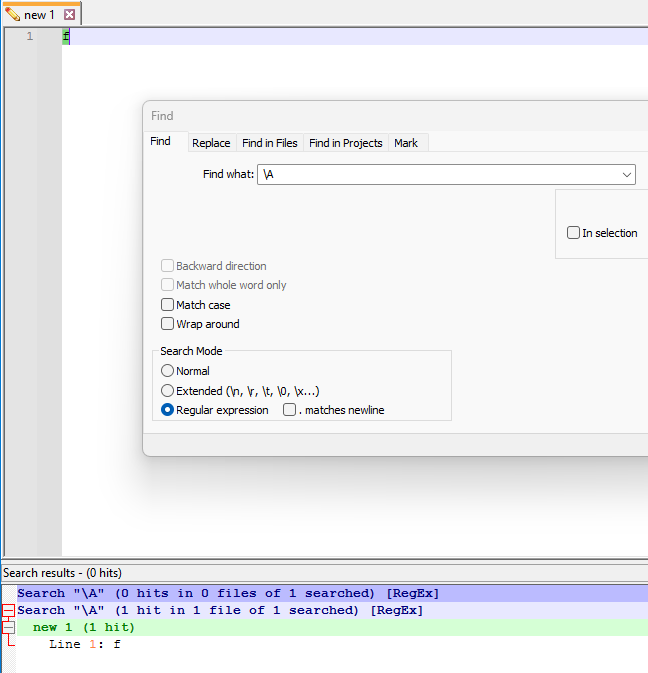Click into the Find what text field
Image resolution: width=648 pixels, height=673 pixels.
pyautogui.click(x=440, y=175)
